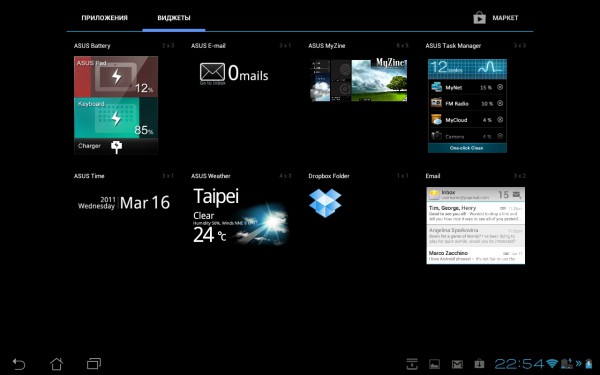Viewport: 600px width, 375px height.
Task: Click the ASUS MyZine widget title
Action: (x=327, y=46)
